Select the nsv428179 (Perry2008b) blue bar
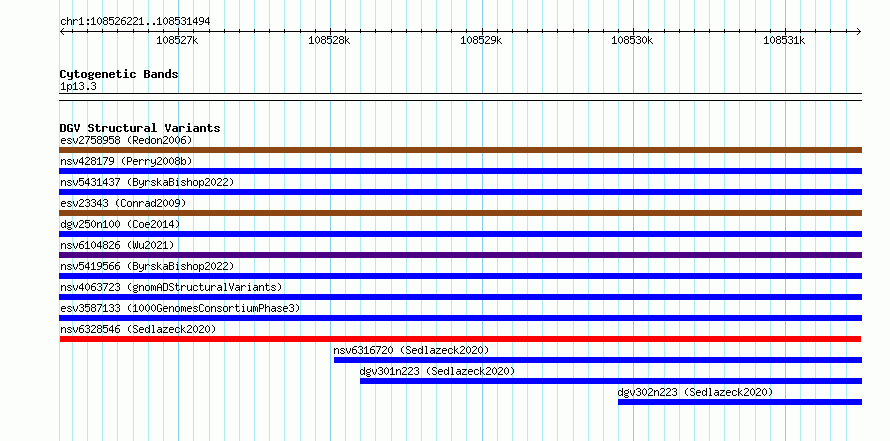 coord(460,171)
